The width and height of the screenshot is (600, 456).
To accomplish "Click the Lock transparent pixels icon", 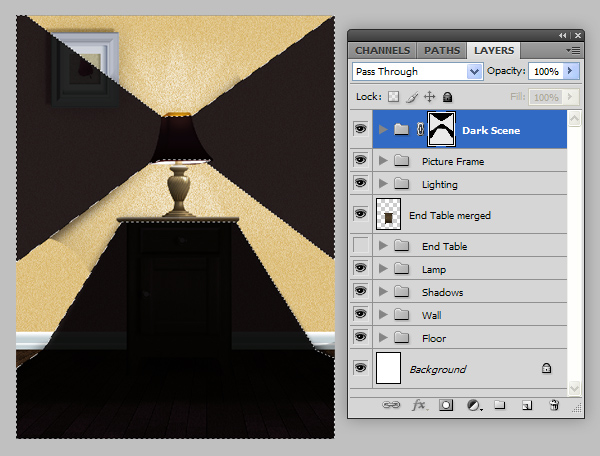I will coord(393,97).
